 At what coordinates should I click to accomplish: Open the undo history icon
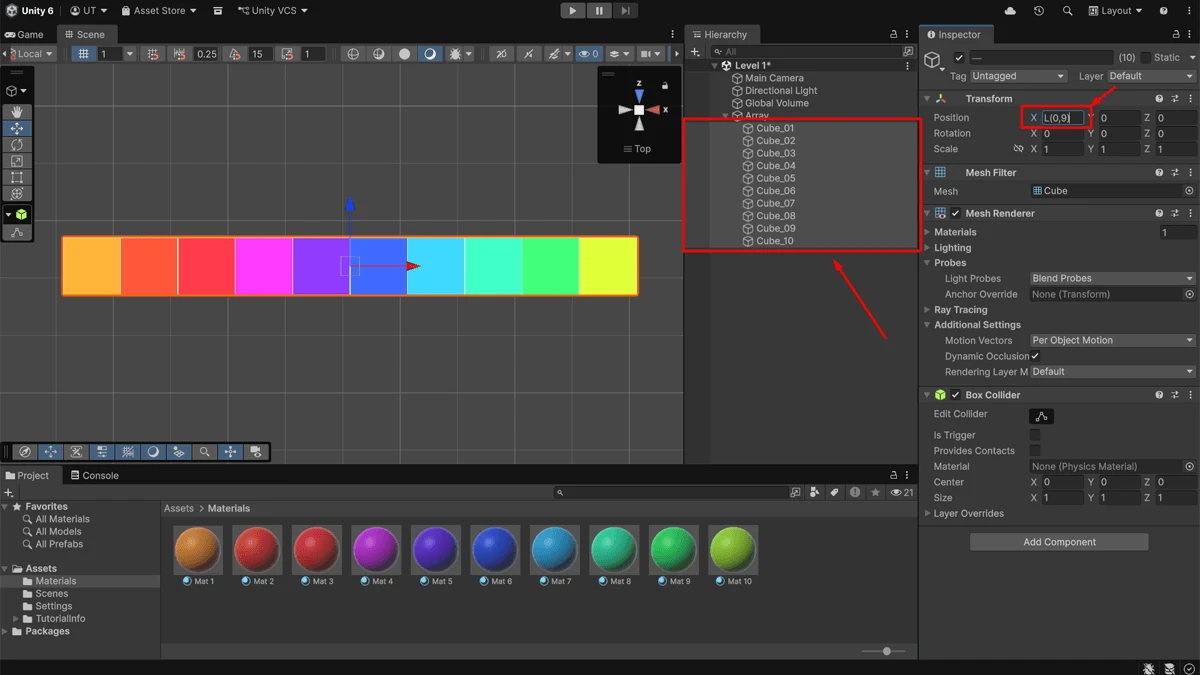pos(1039,11)
